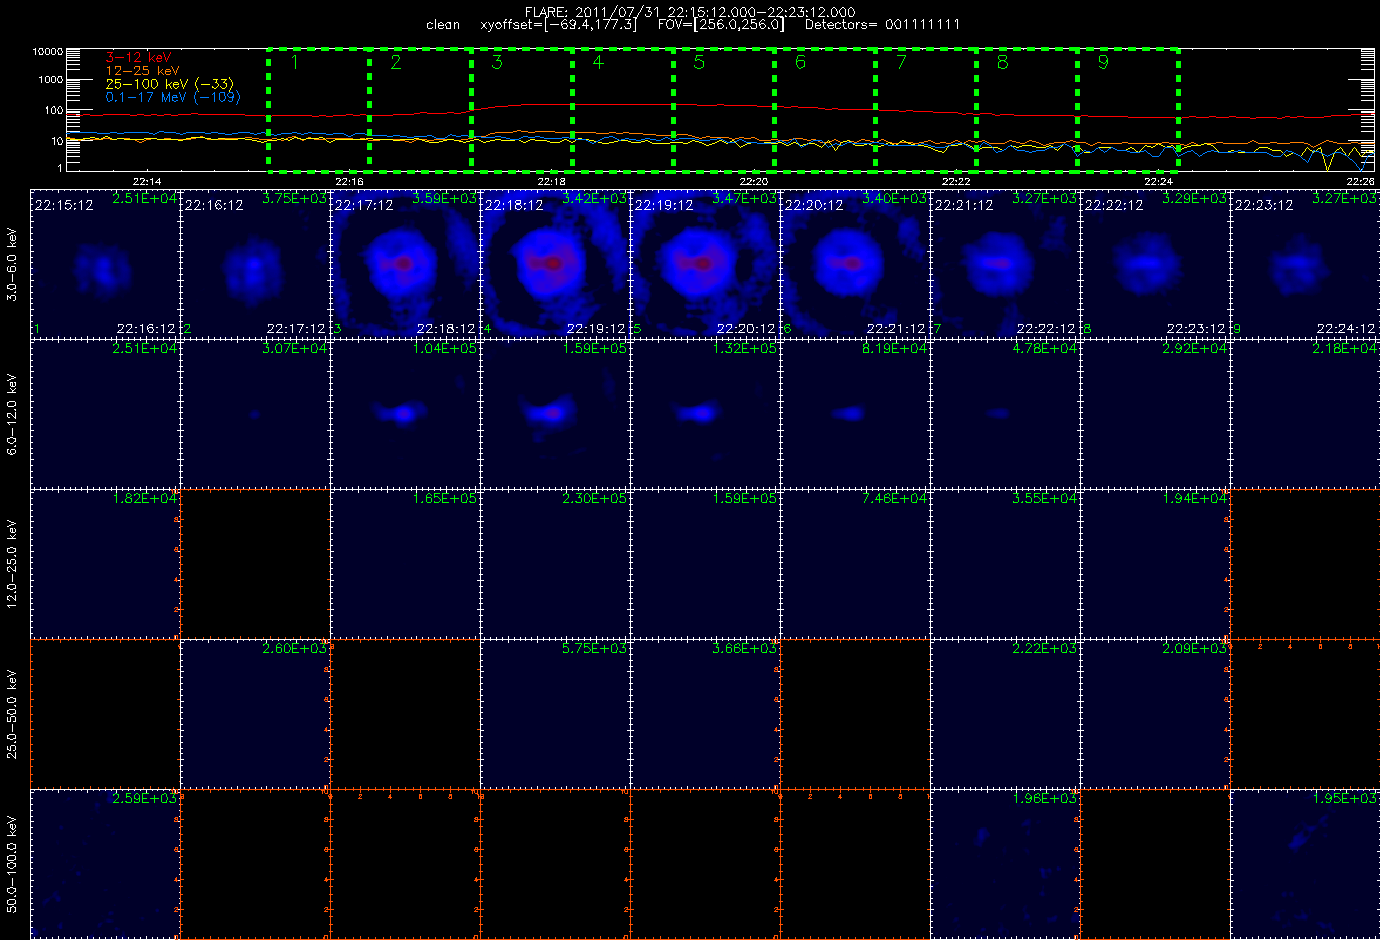Viewport: 1380px width, 940px height.
Task: Click the 10000 count rate axis label
Action: point(48,51)
